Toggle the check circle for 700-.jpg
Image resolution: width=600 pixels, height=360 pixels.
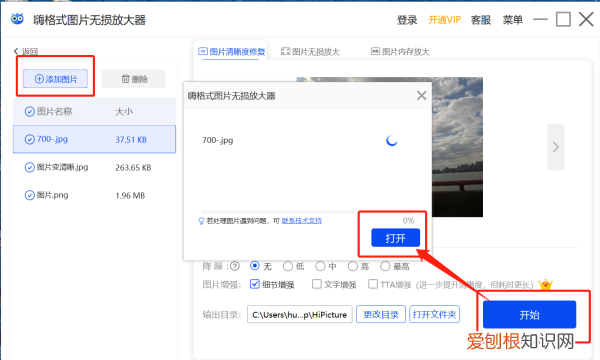[x=29, y=139]
